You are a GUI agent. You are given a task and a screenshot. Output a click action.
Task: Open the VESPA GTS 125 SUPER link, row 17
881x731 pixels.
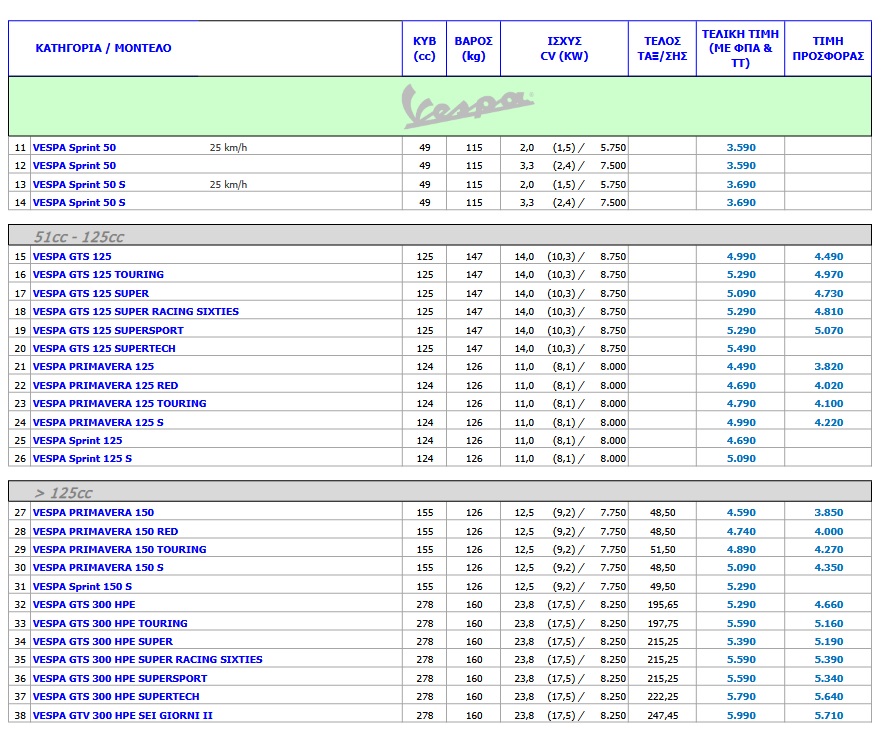[x=91, y=293]
